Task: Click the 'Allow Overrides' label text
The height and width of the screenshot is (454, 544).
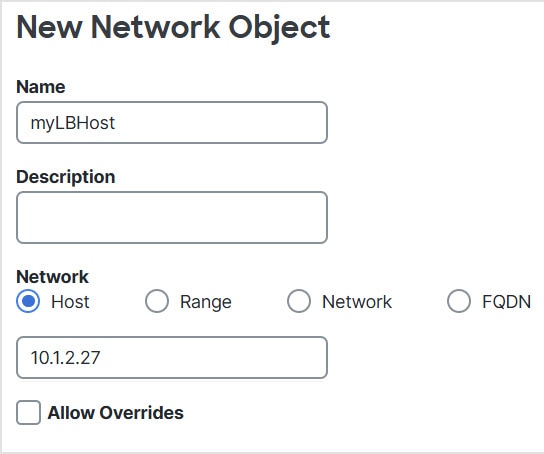Action: click(x=116, y=413)
